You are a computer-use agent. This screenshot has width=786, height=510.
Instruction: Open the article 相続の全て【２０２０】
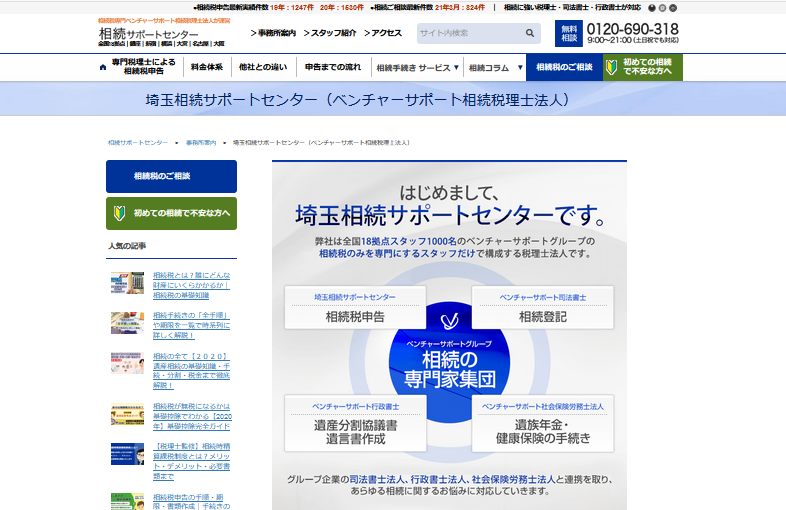(x=191, y=371)
